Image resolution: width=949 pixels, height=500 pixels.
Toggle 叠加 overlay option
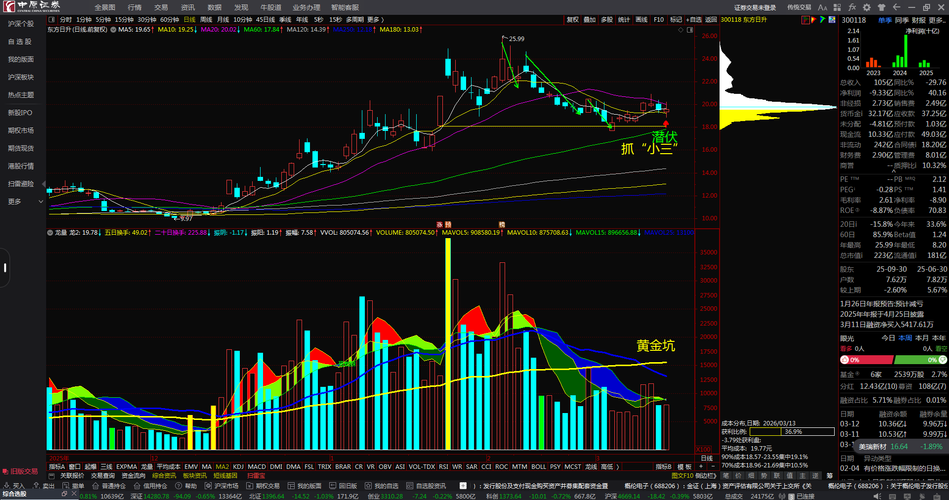pos(589,20)
